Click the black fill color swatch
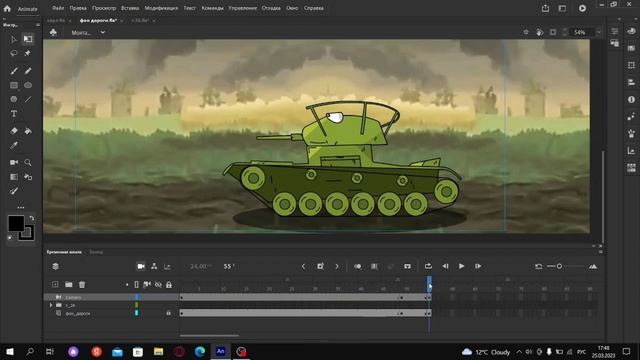 click(x=16, y=223)
